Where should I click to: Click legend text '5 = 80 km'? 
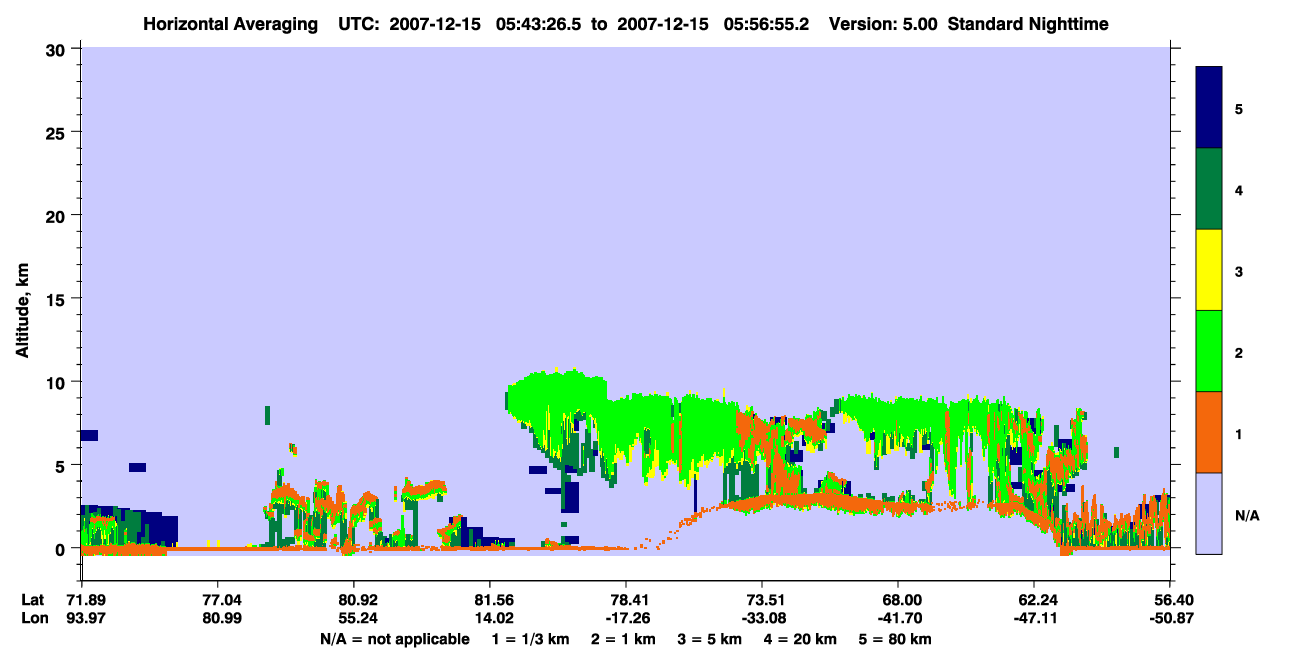pos(896,639)
